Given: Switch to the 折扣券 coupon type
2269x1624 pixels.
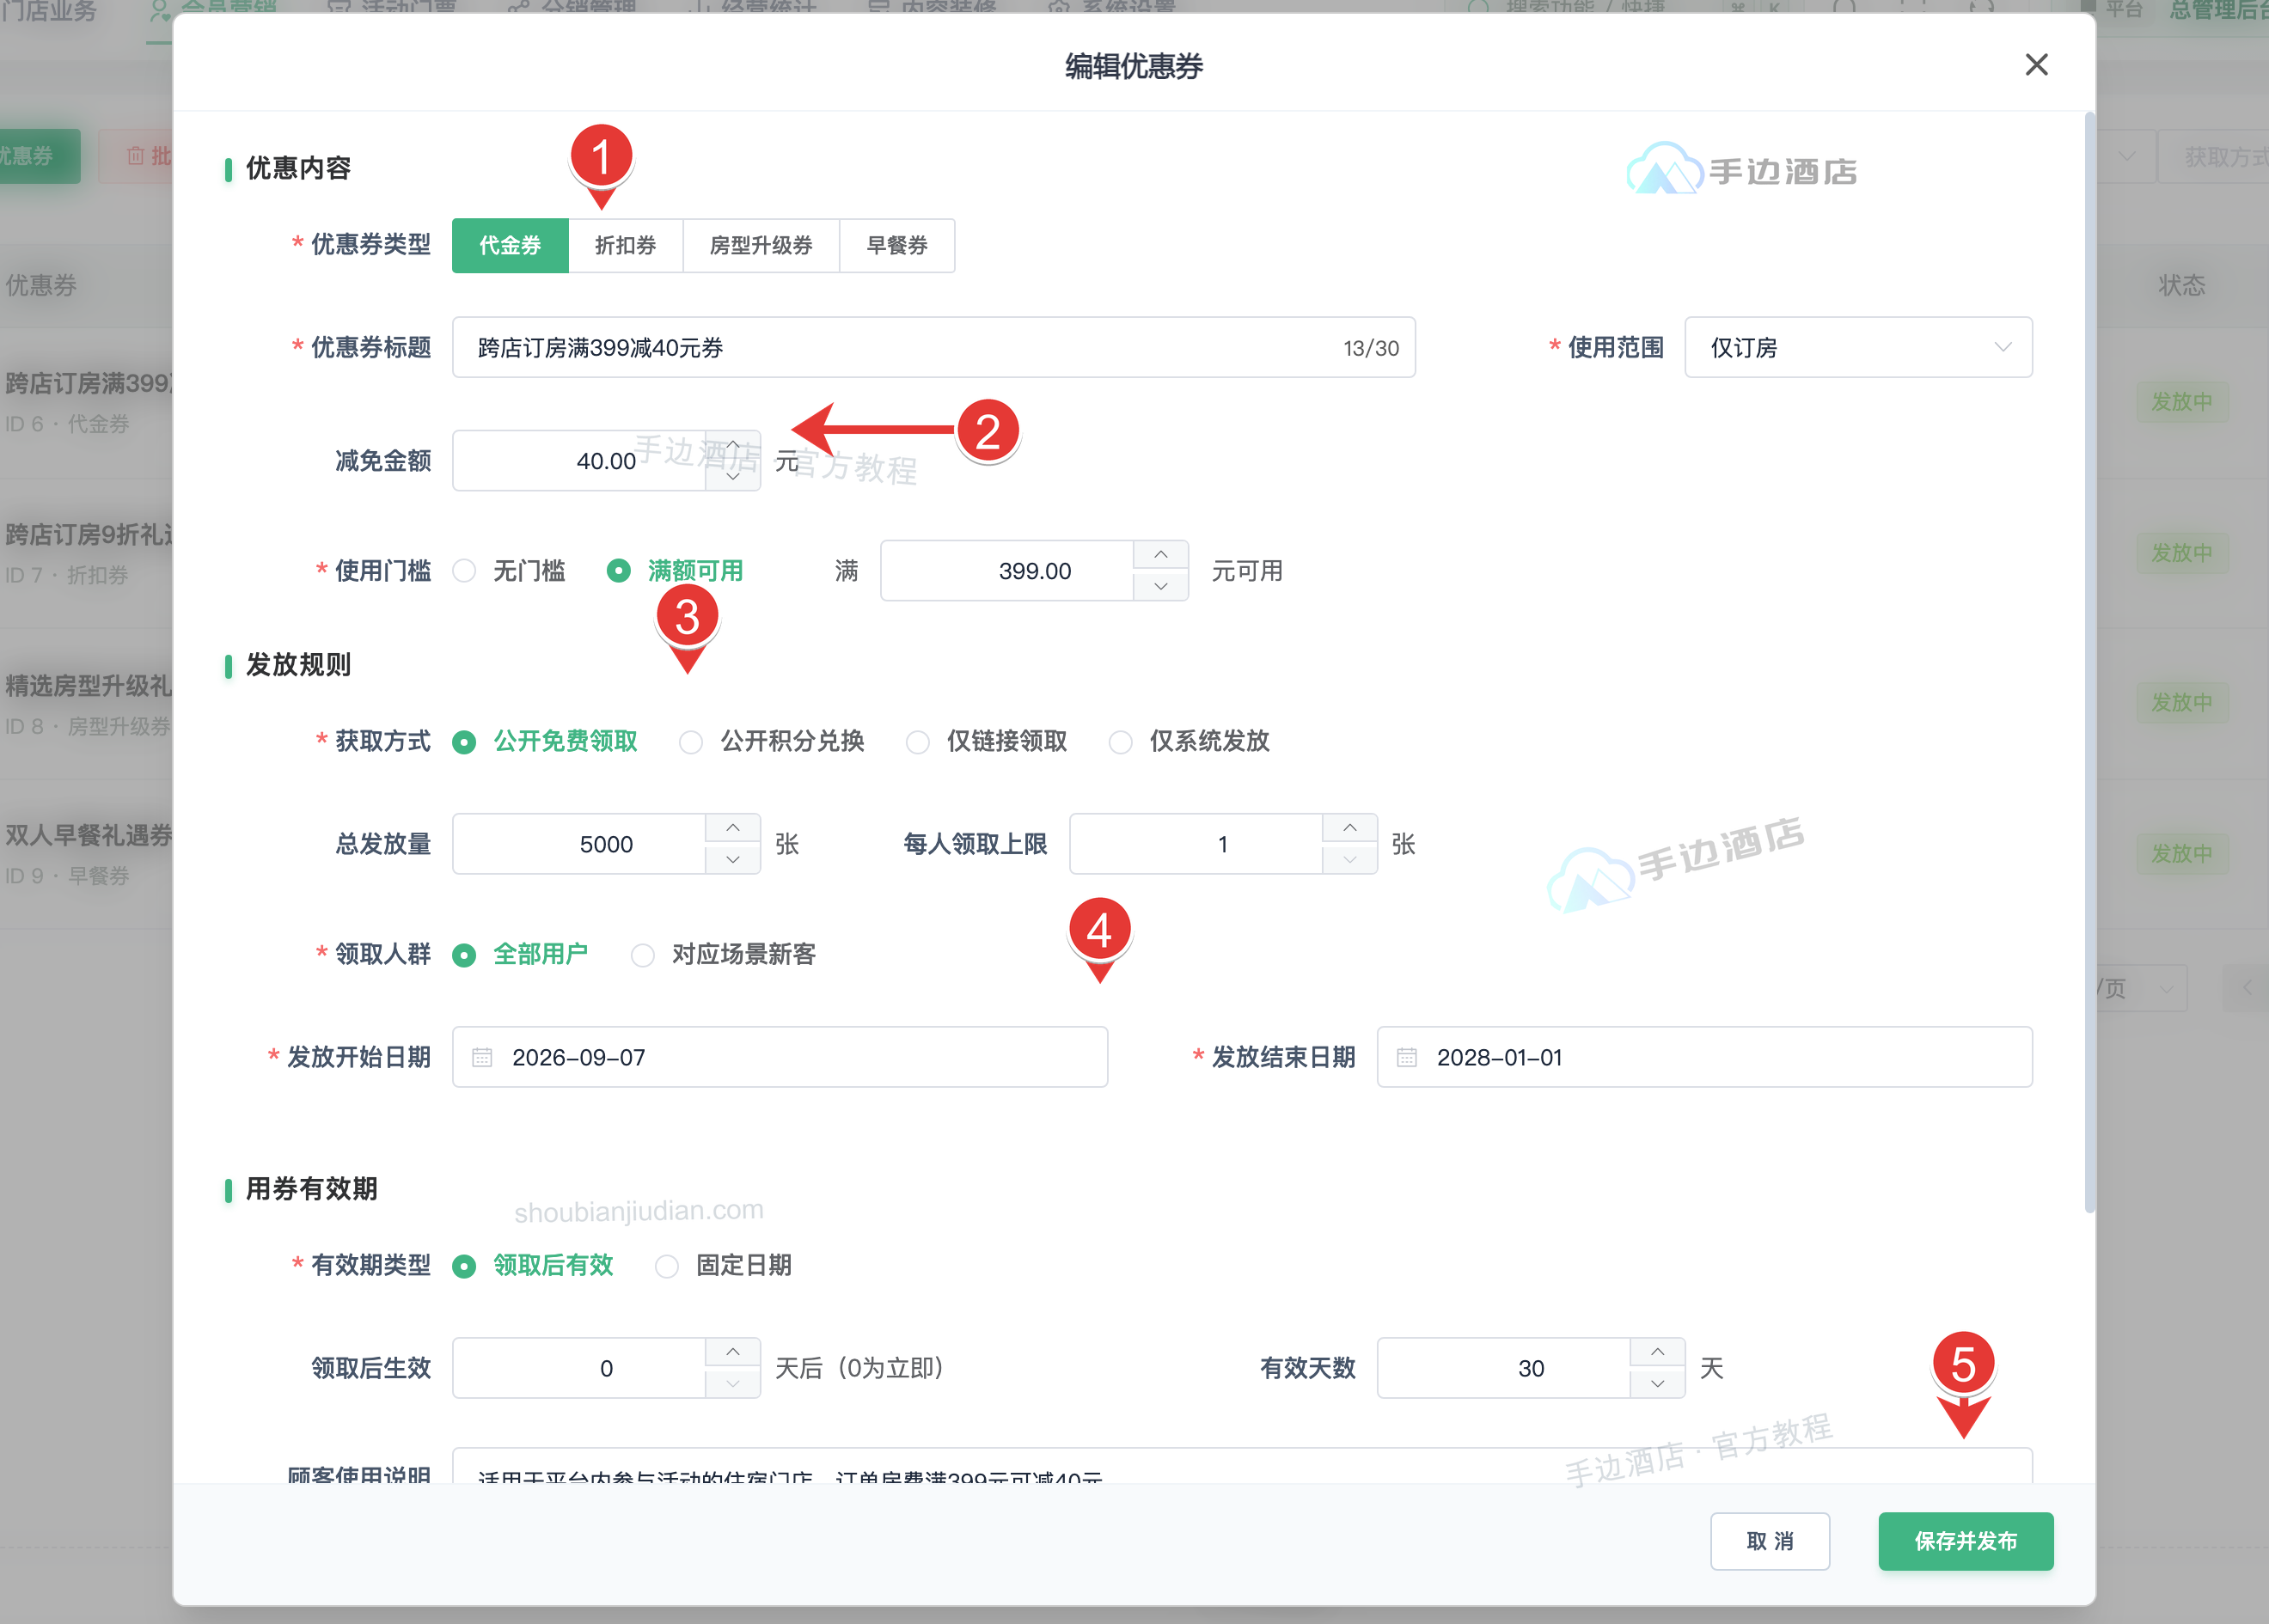Looking at the screenshot, I should (626, 245).
